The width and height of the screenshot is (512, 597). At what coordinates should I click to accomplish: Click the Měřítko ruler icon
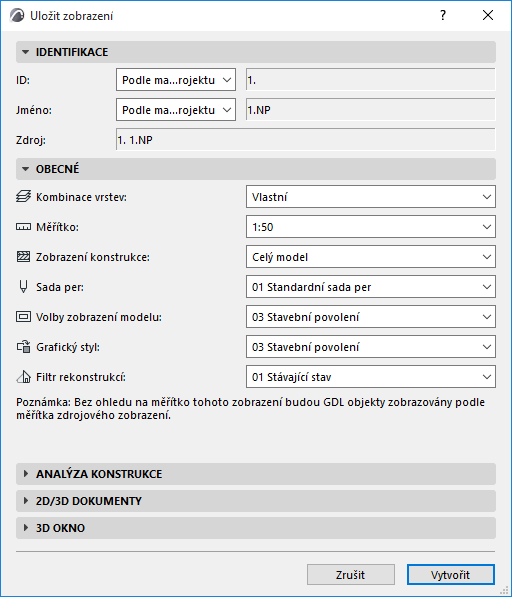click(x=23, y=227)
